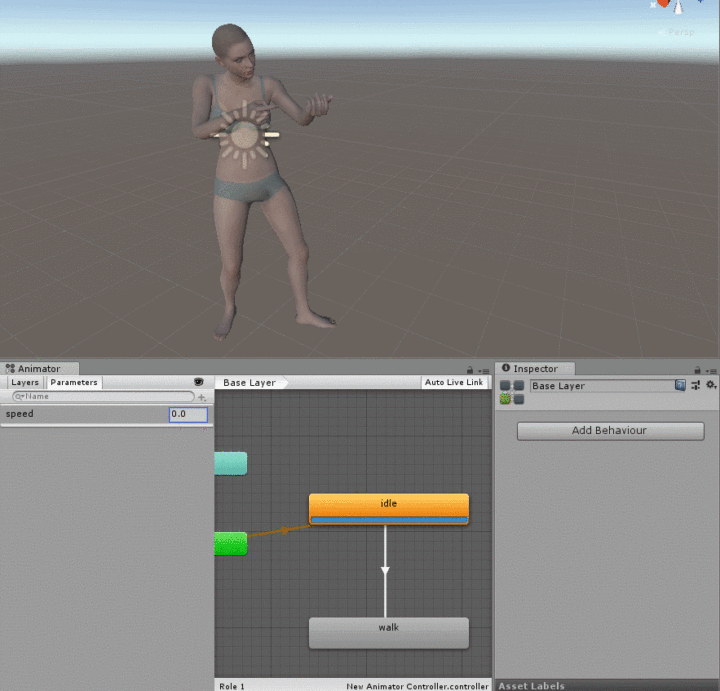Open the Animator panel options menu
Screen dimensions: 720x691
pyautogui.click(x=484, y=369)
